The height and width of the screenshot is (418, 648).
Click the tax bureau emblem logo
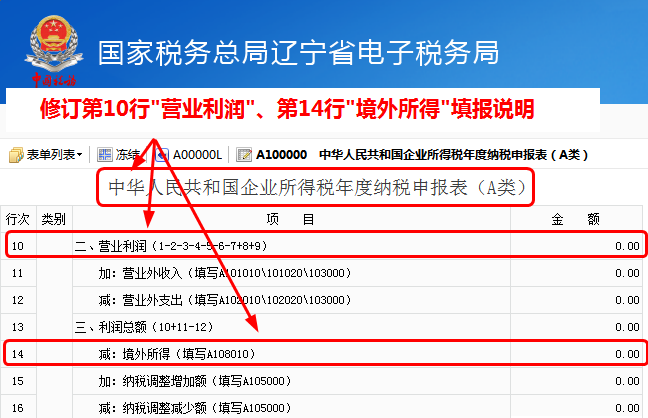(x=54, y=50)
